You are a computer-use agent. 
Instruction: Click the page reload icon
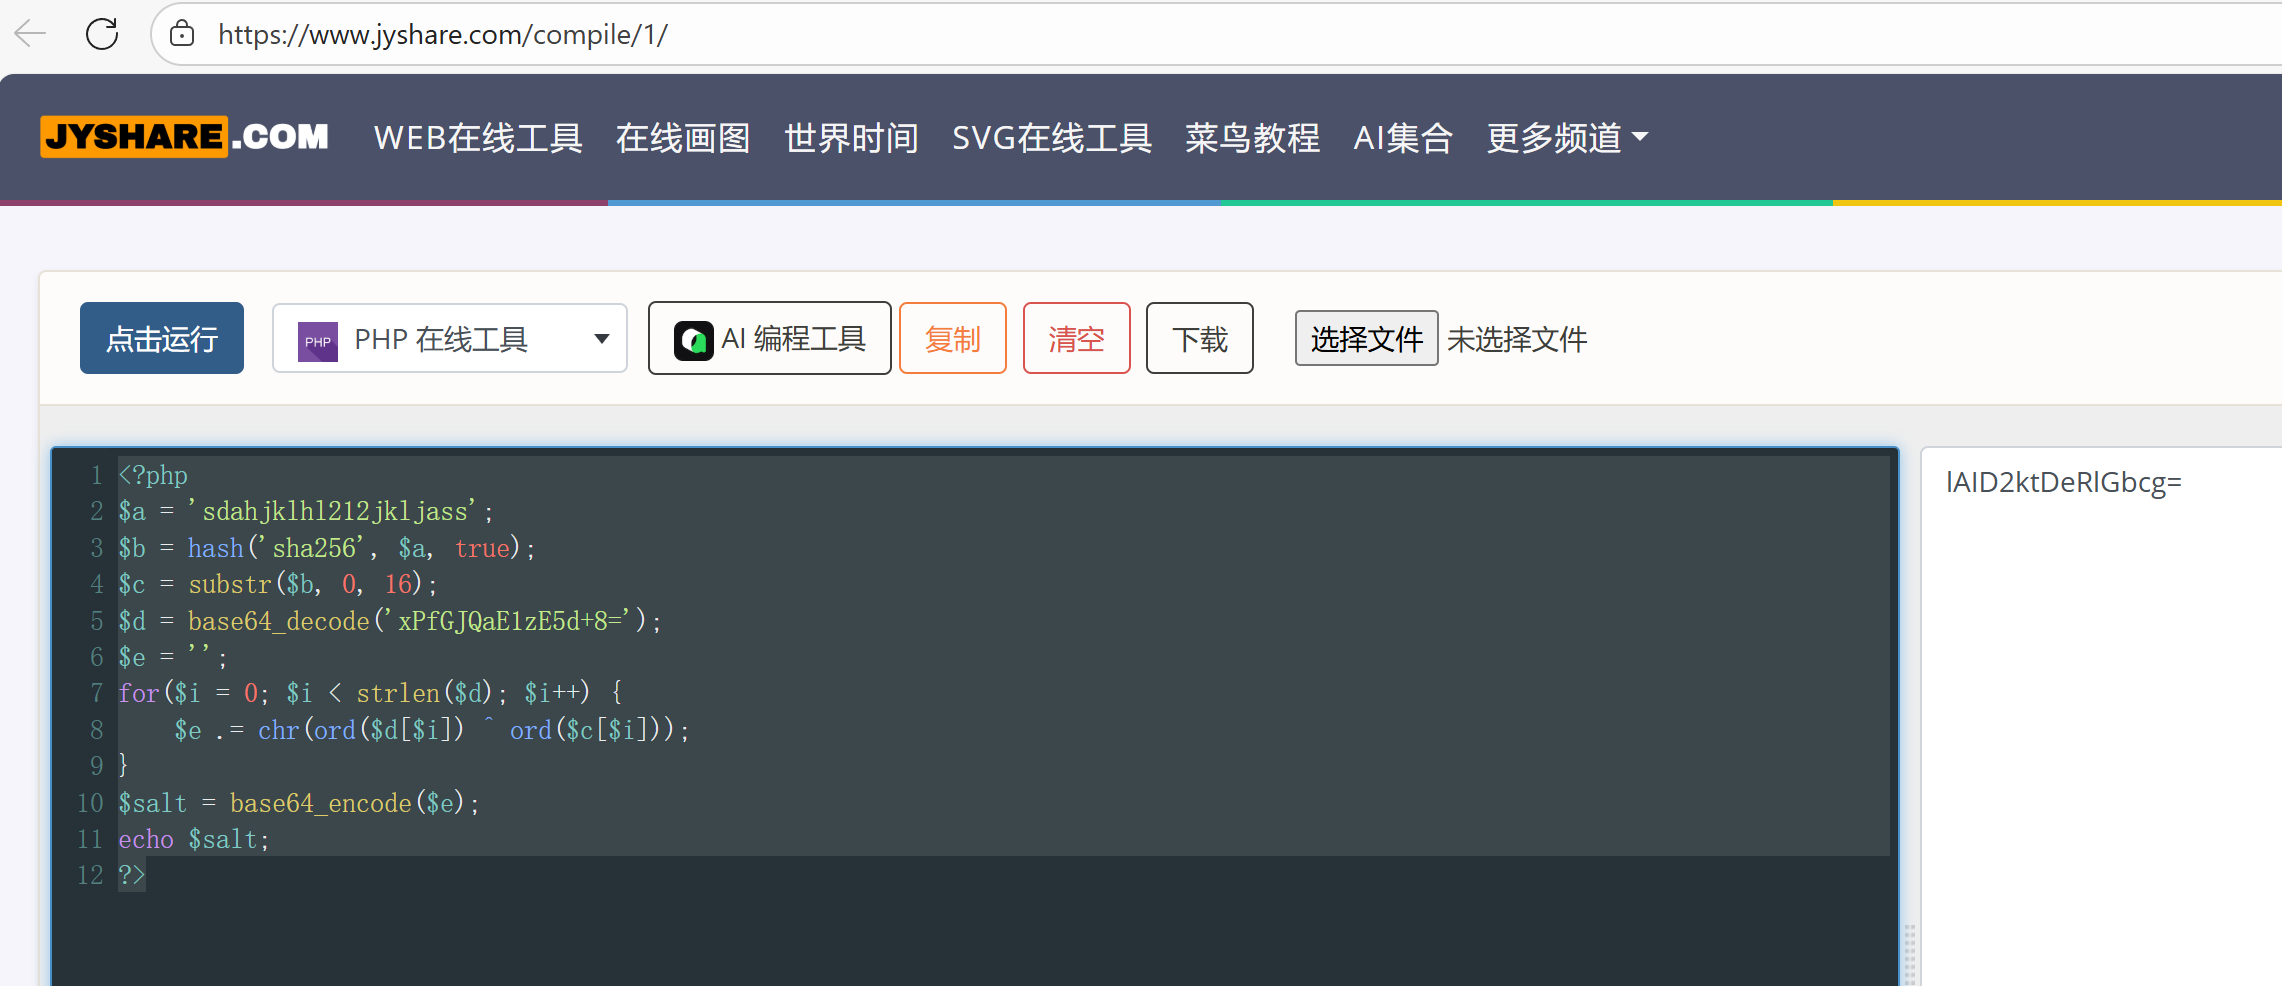(x=102, y=33)
